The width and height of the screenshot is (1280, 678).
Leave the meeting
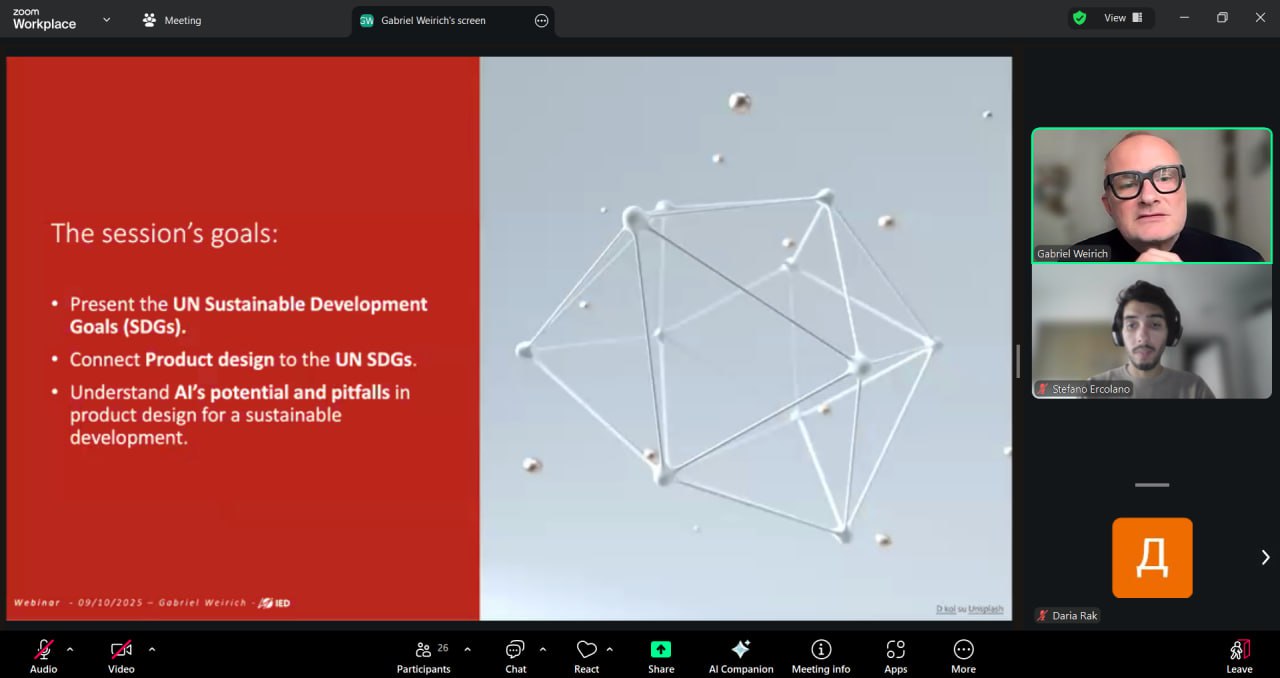[x=1239, y=655]
